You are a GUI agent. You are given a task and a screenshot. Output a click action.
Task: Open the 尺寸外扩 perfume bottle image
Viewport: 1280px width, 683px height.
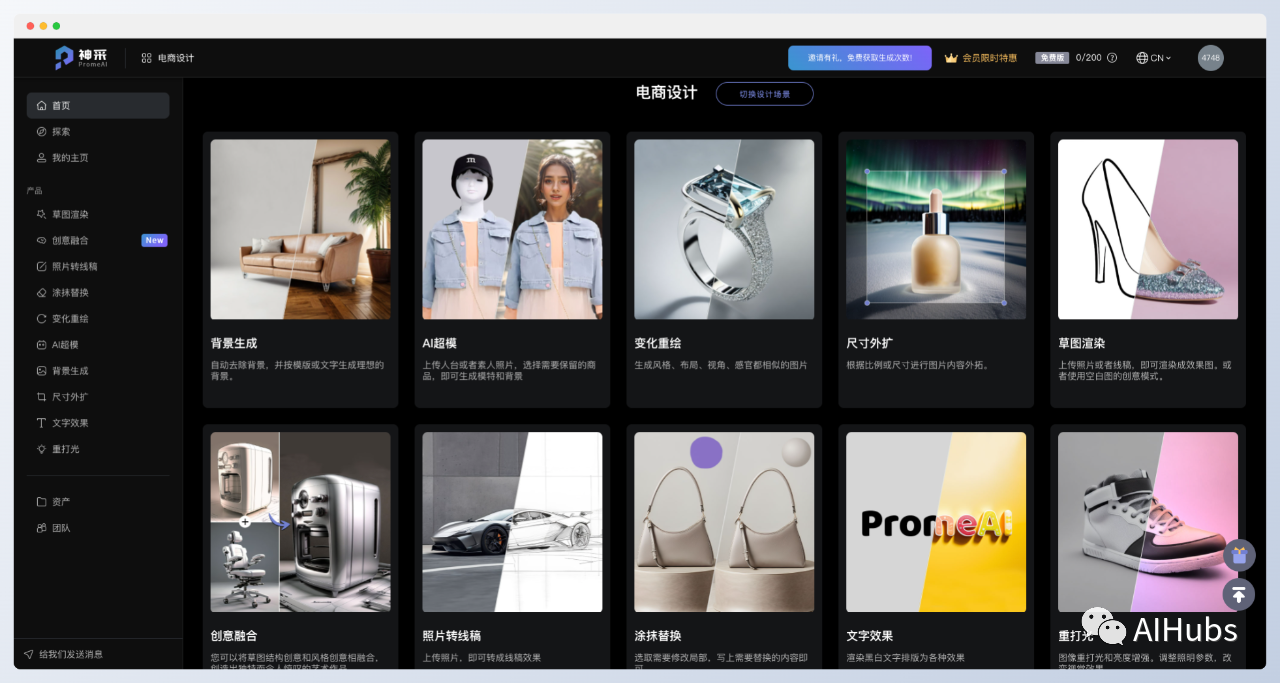coord(936,229)
